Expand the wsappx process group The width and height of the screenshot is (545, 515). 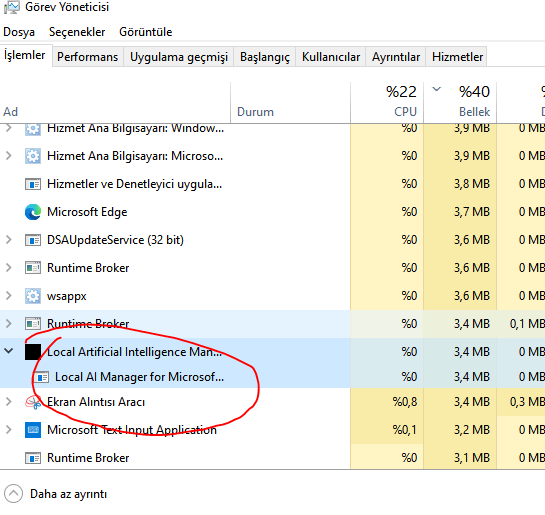click(x=9, y=296)
